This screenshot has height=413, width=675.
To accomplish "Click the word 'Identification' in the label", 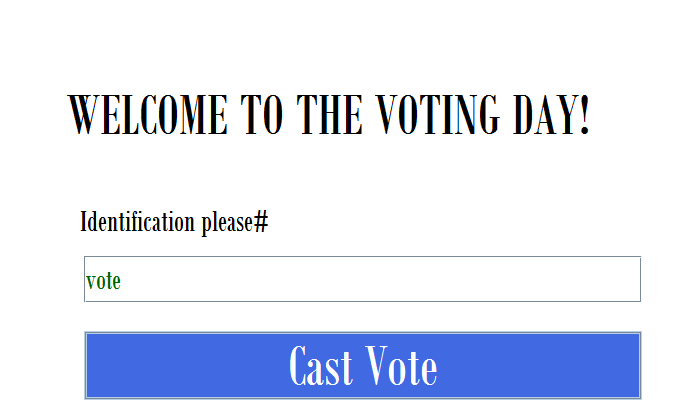I will coord(138,222).
